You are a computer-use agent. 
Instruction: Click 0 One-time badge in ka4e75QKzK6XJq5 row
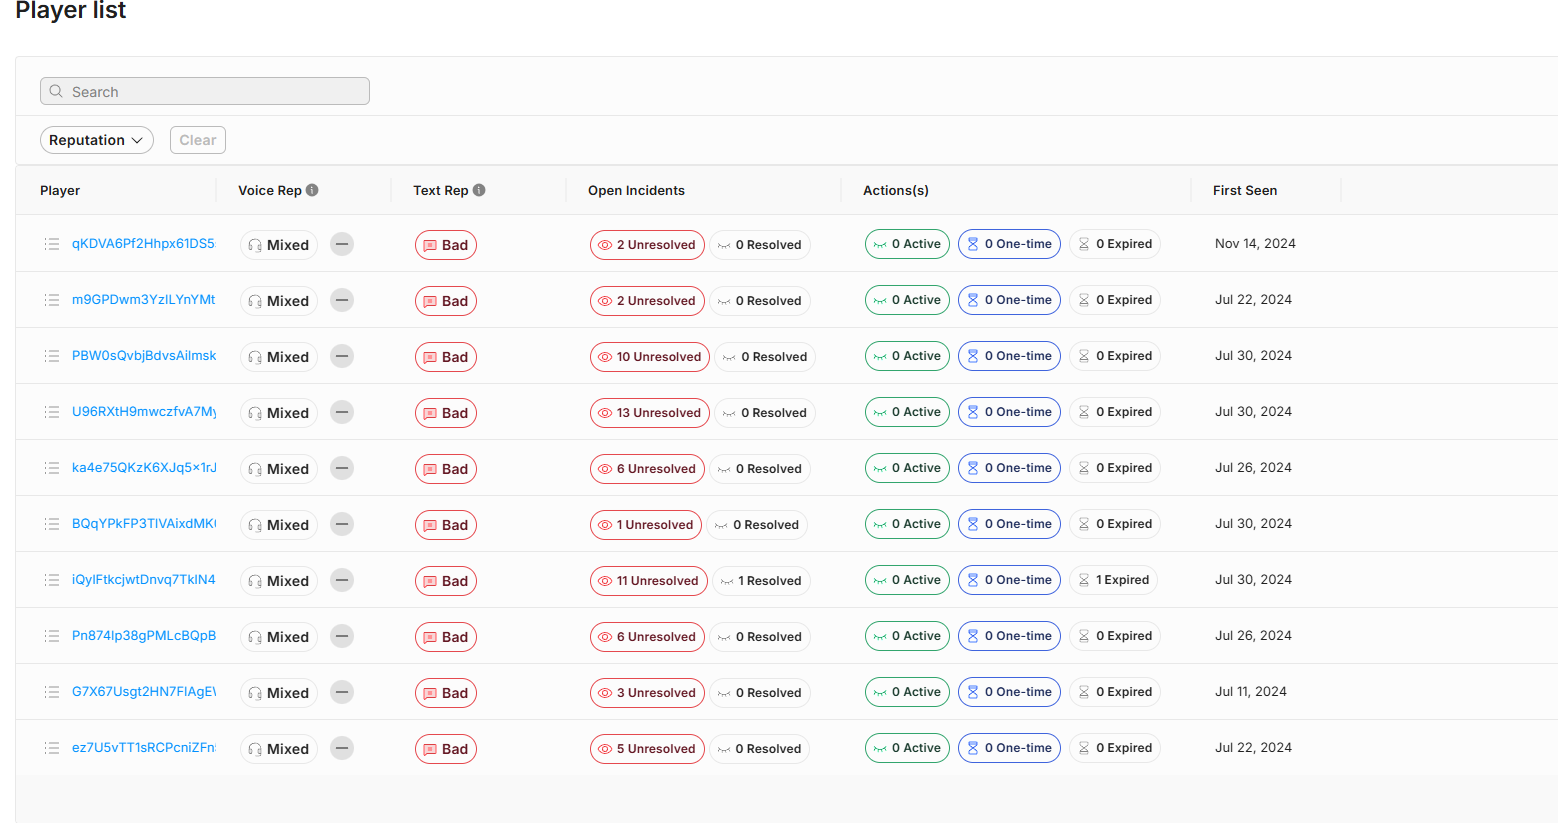(x=1009, y=468)
